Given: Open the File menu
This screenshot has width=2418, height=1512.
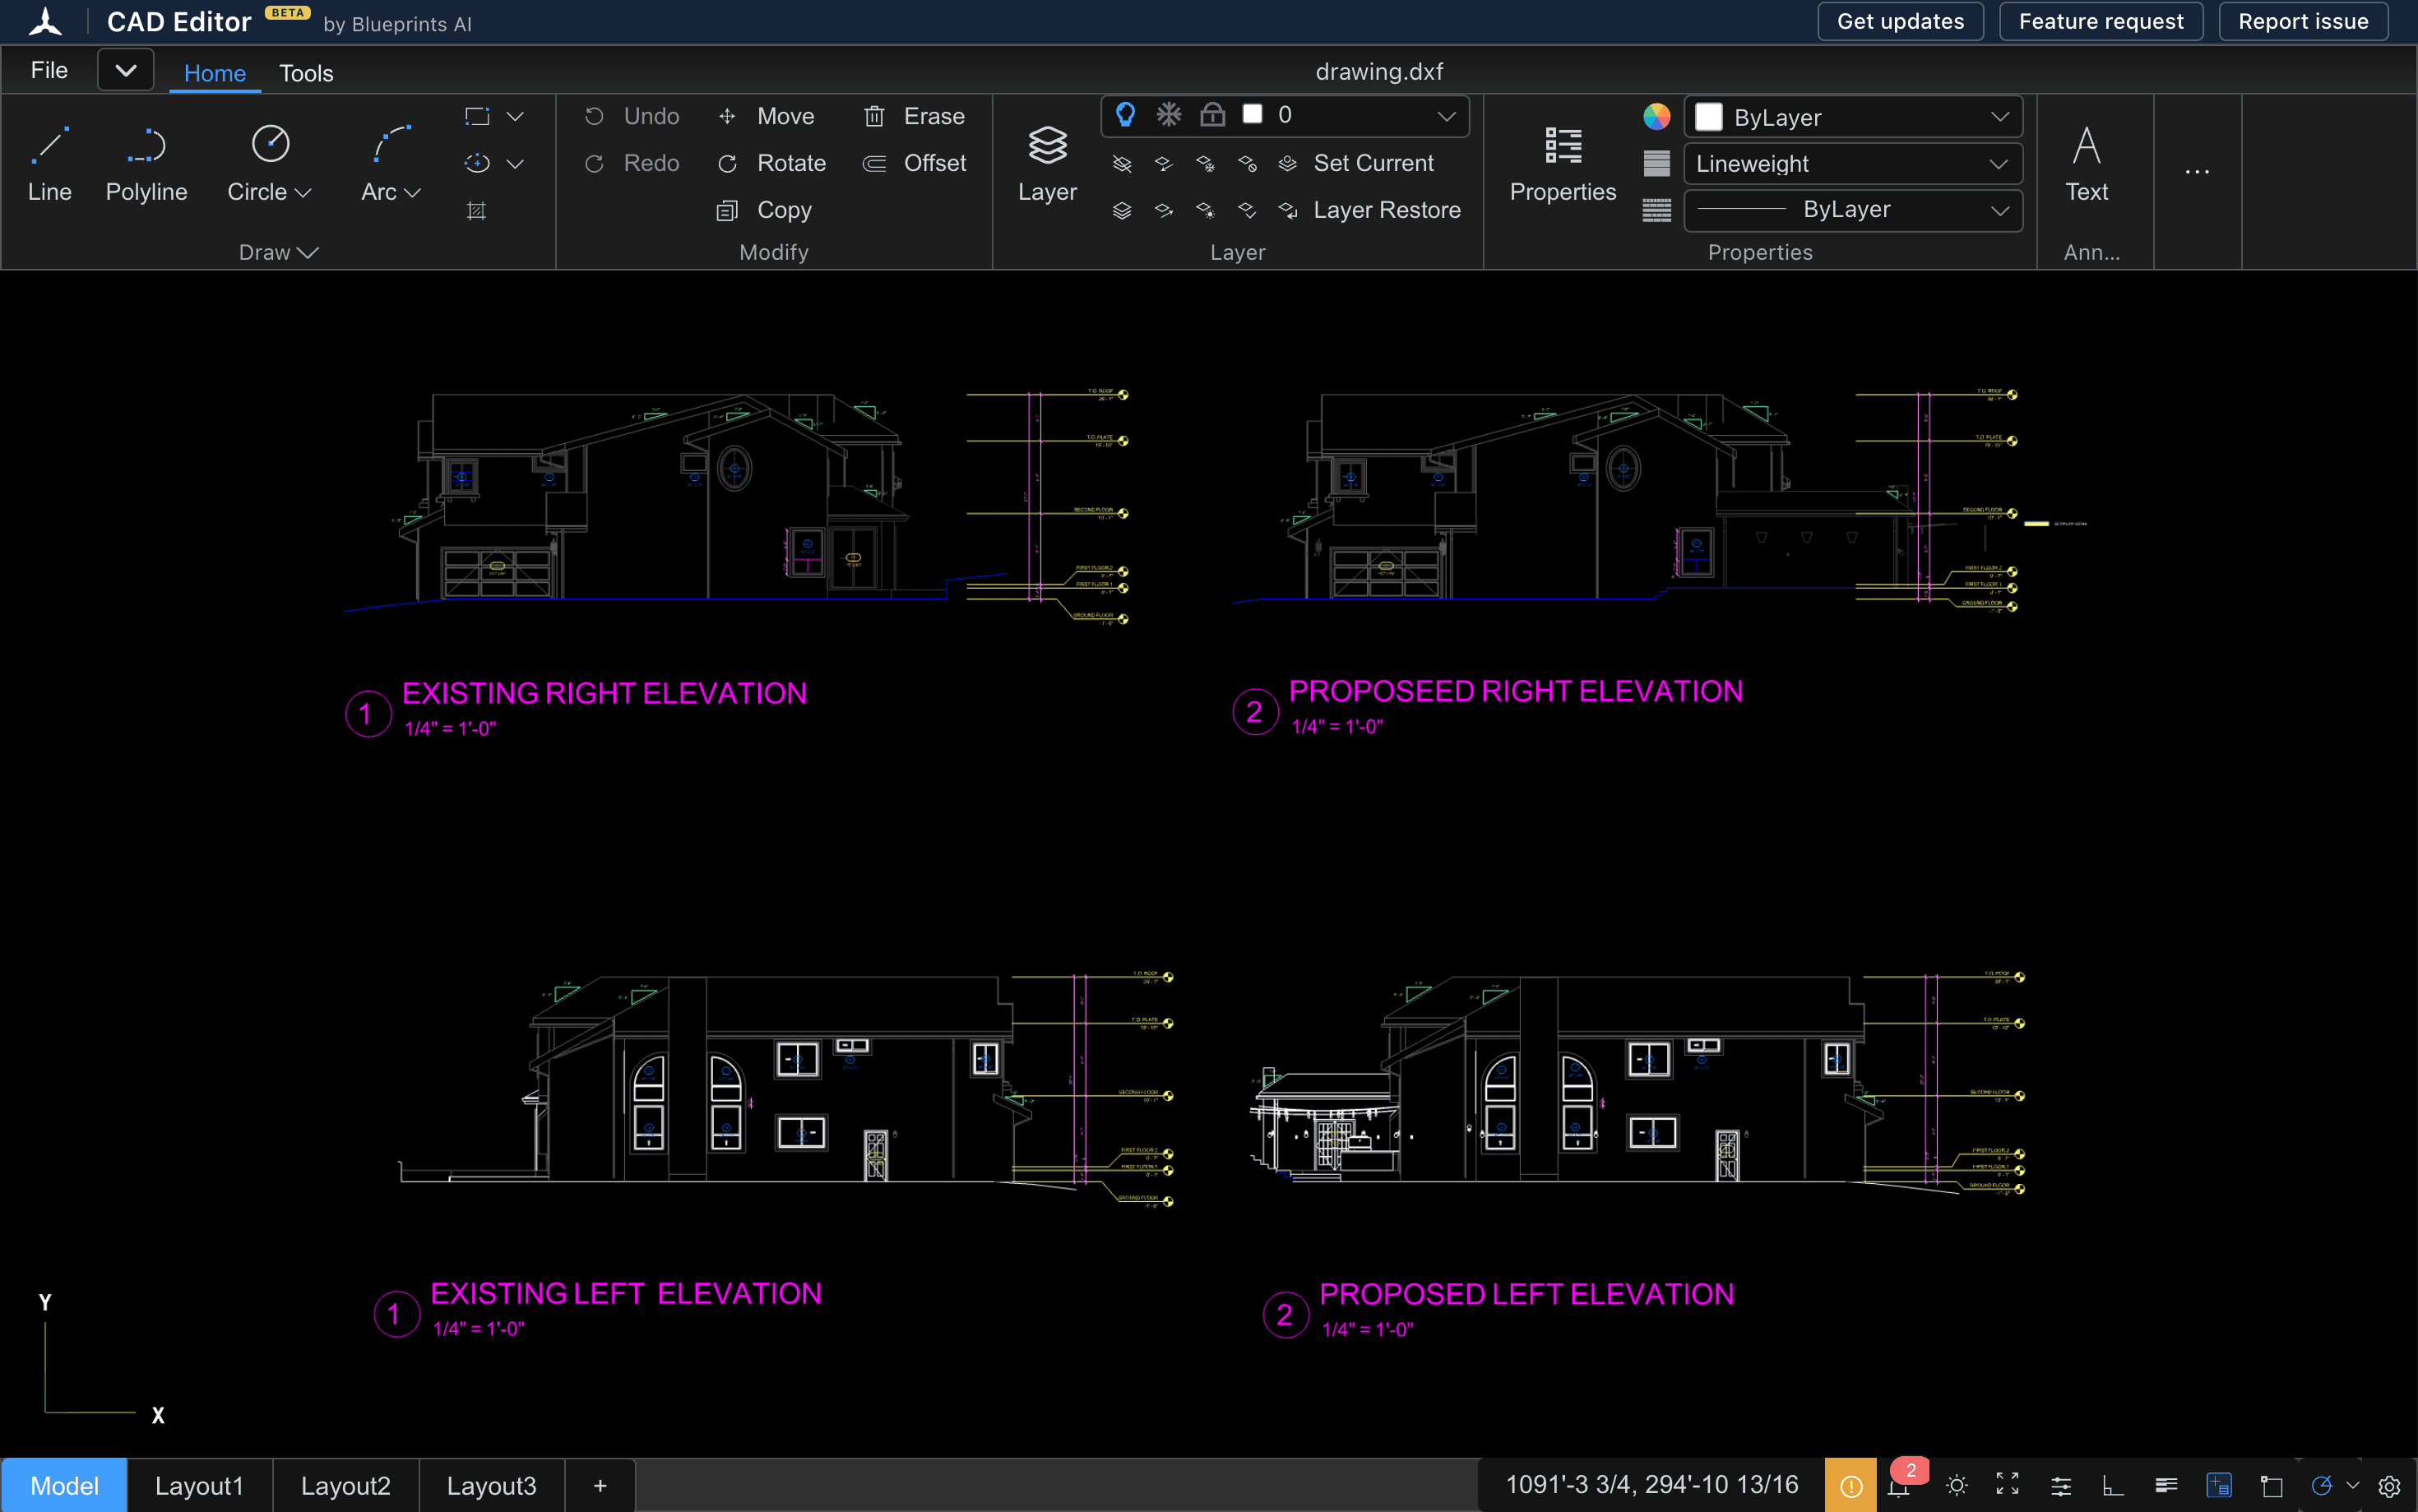Looking at the screenshot, I should (x=49, y=70).
